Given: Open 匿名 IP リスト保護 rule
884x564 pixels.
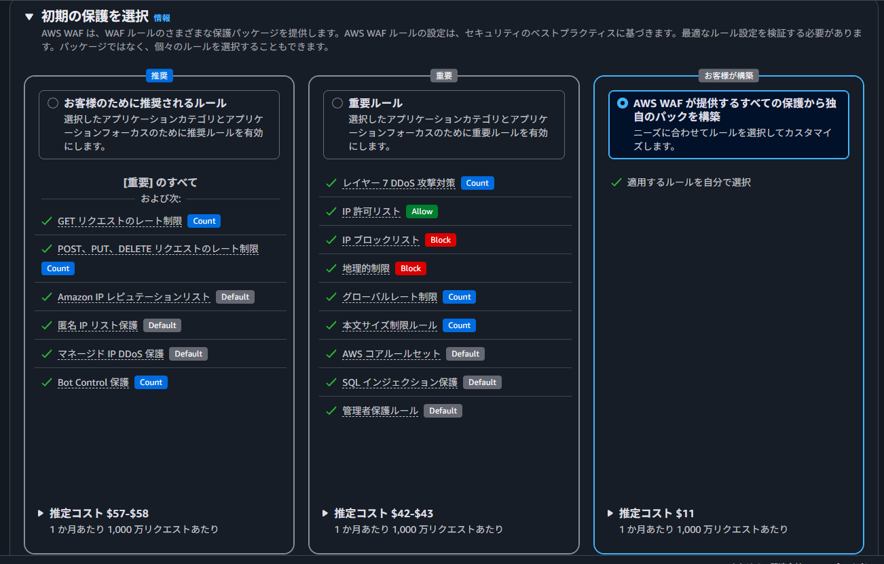Looking at the screenshot, I should (x=98, y=325).
